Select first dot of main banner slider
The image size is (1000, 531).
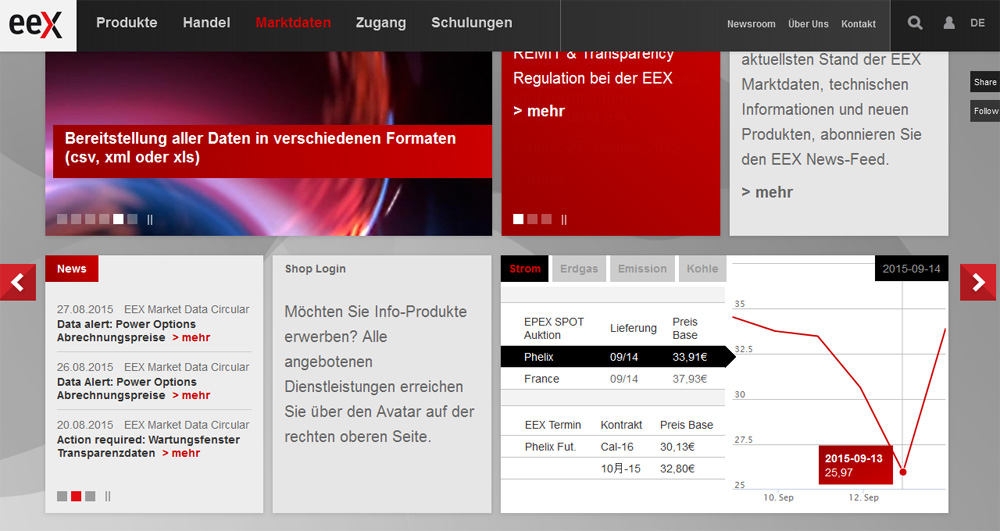click(62, 219)
